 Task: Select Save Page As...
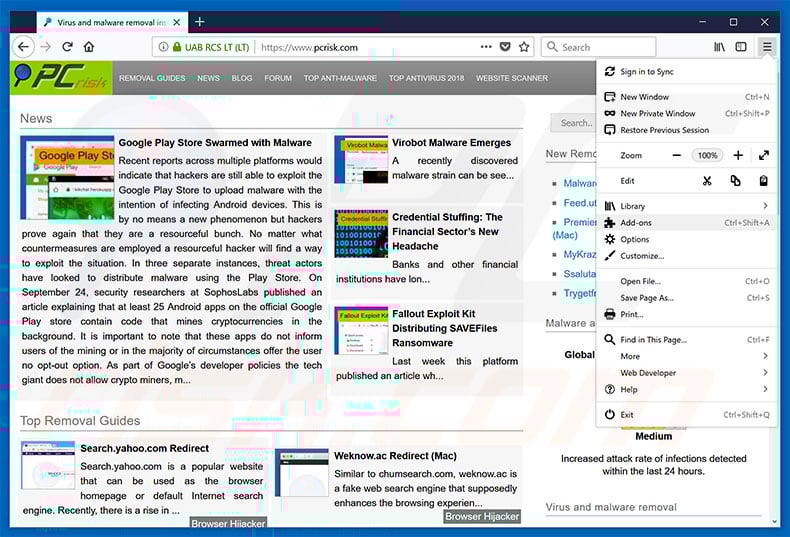point(686,298)
